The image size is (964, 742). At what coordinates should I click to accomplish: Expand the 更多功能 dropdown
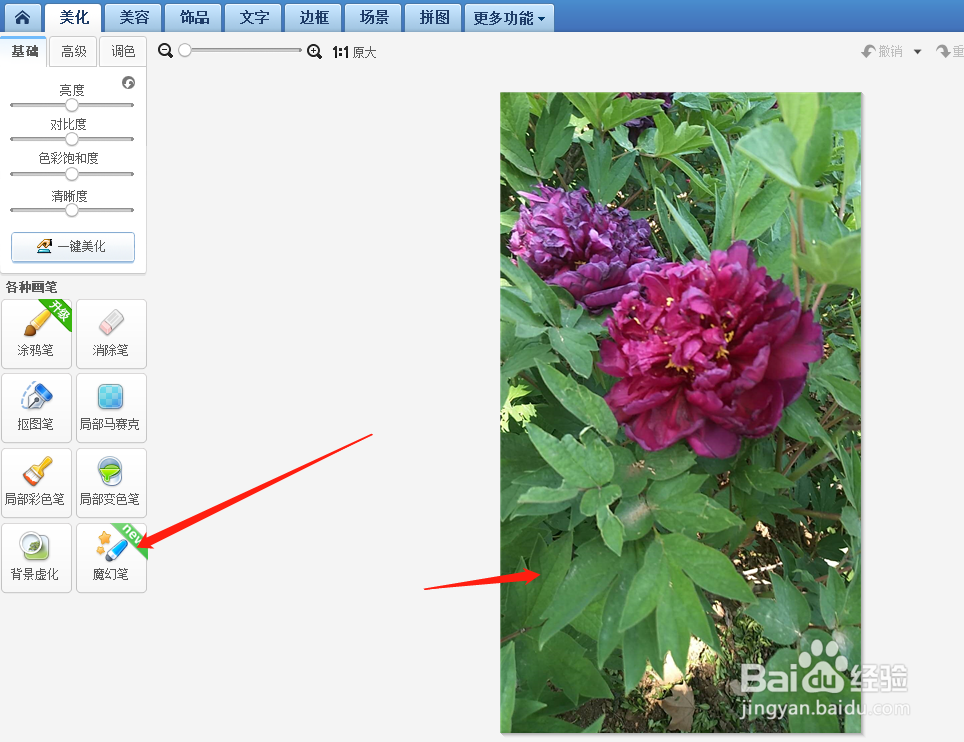click(509, 17)
